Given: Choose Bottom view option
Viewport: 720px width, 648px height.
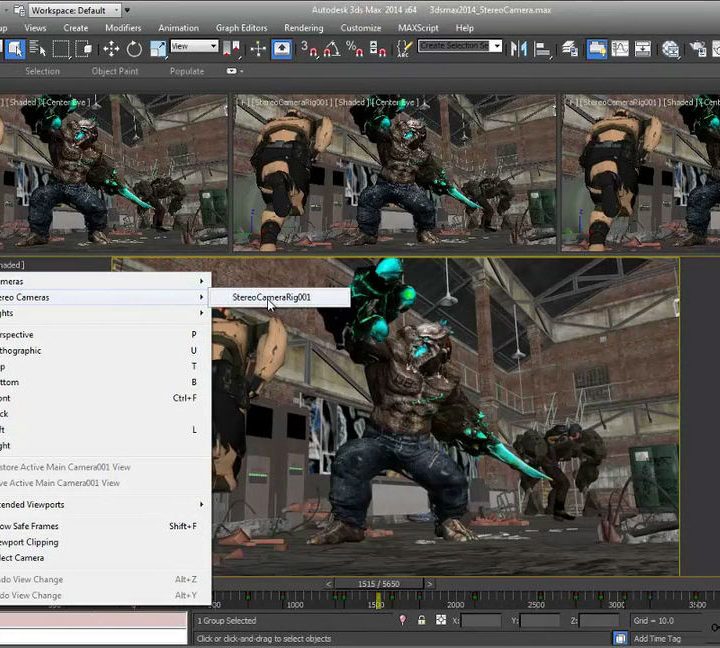Looking at the screenshot, I should click(x=103, y=382).
